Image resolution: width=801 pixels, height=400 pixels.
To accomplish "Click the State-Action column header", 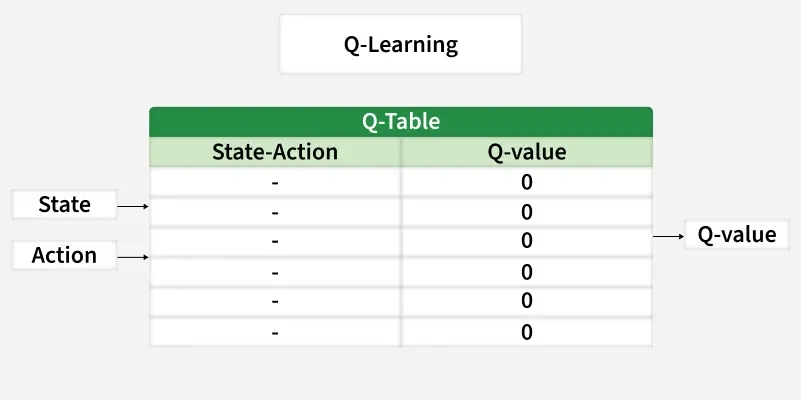I will click(x=275, y=152).
